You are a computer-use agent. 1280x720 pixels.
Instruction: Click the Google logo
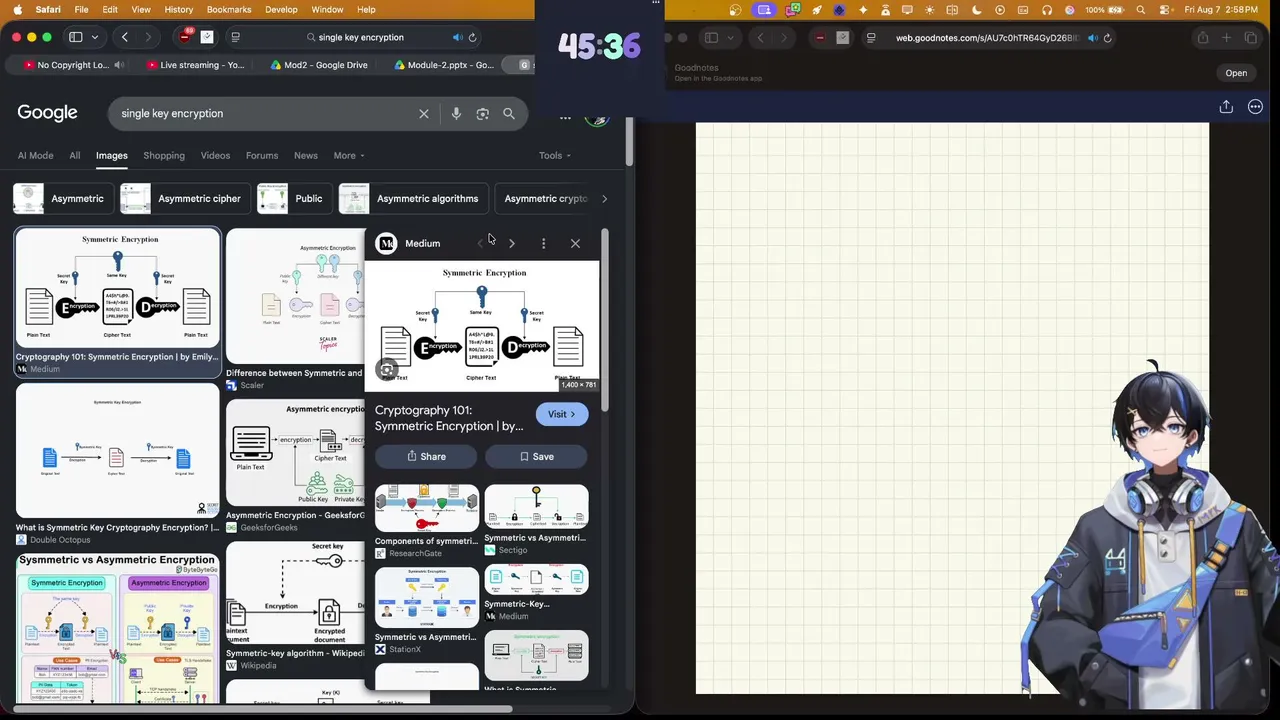point(47,113)
